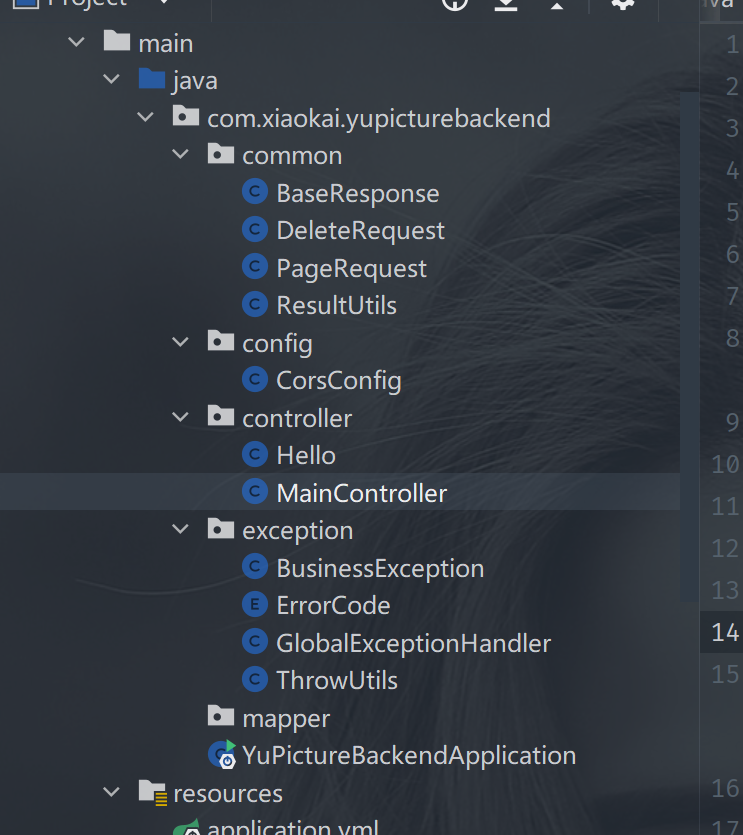
Task: Click the exception package folder icon
Action: point(221,530)
